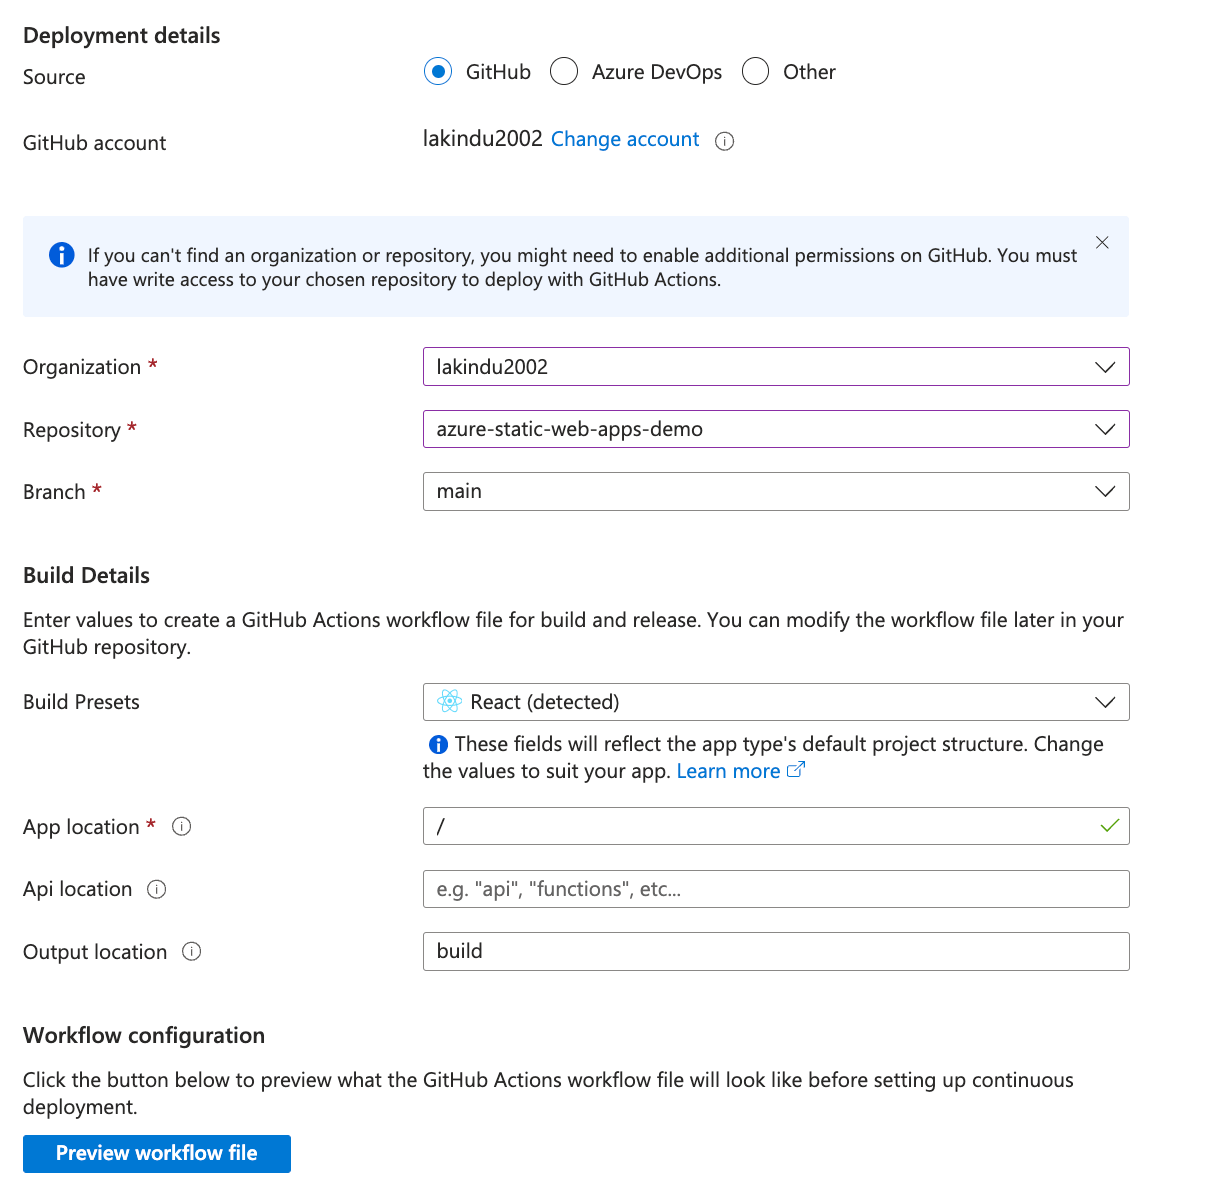Click the Api location info icon
1208x1192 pixels.
[157, 889]
